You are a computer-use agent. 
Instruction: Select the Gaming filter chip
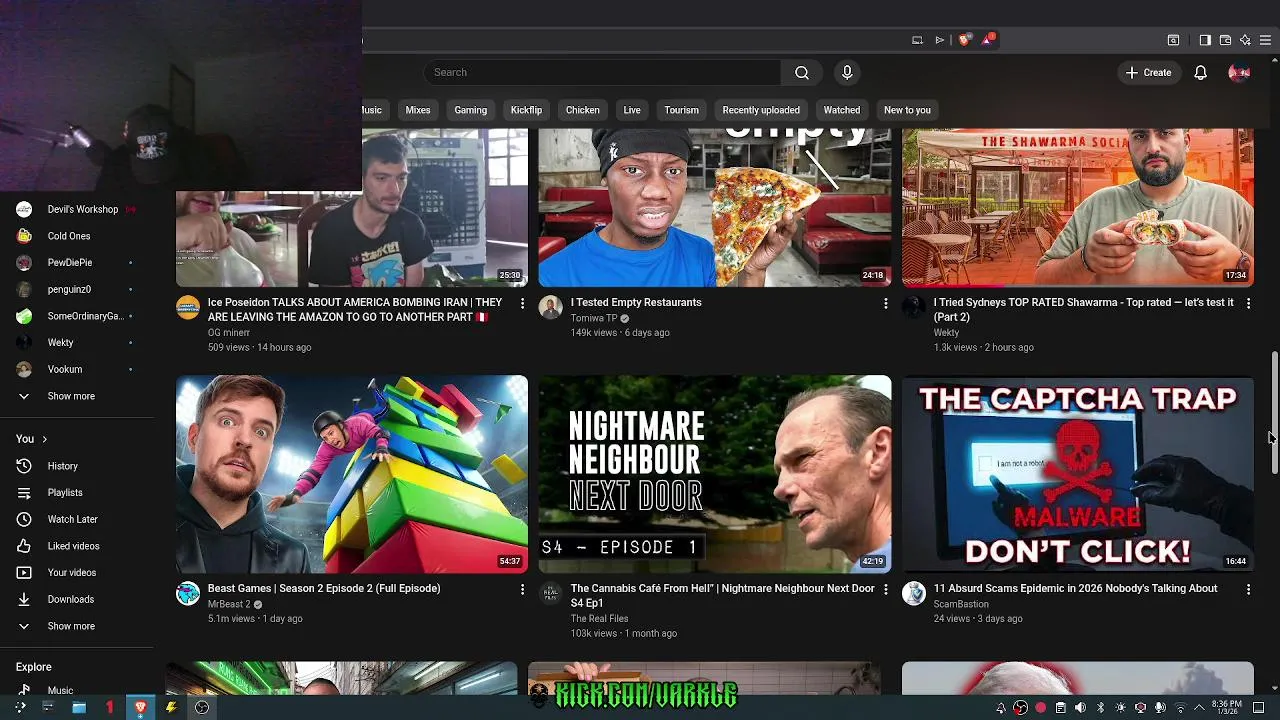point(470,110)
